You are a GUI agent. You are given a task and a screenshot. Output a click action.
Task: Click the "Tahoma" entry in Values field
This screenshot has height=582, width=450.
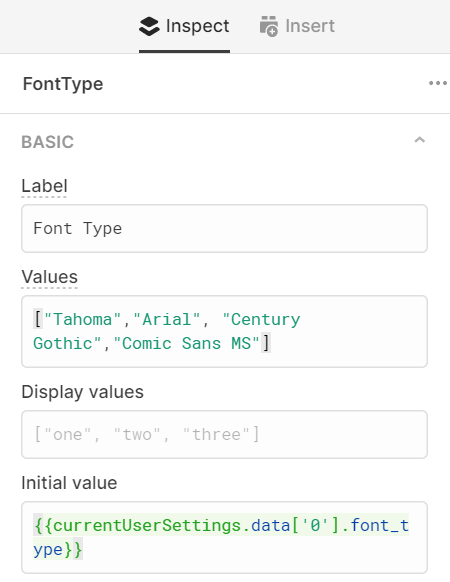coord(83,320)
